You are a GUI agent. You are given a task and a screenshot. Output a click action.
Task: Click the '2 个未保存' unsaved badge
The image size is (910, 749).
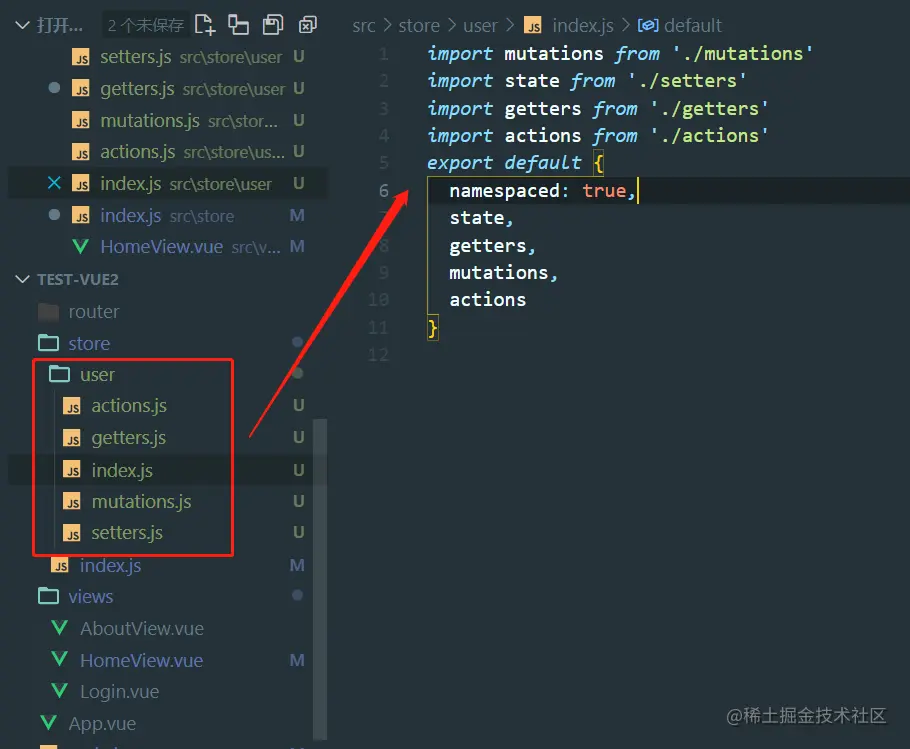(x=146, y=25)
